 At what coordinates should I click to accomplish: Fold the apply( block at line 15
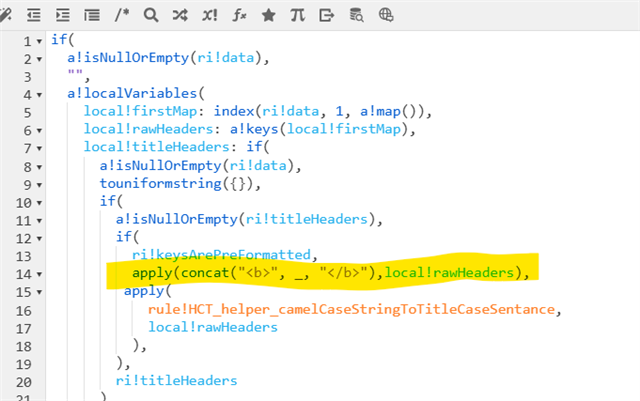pyautogui.click(x=39, y=291)
